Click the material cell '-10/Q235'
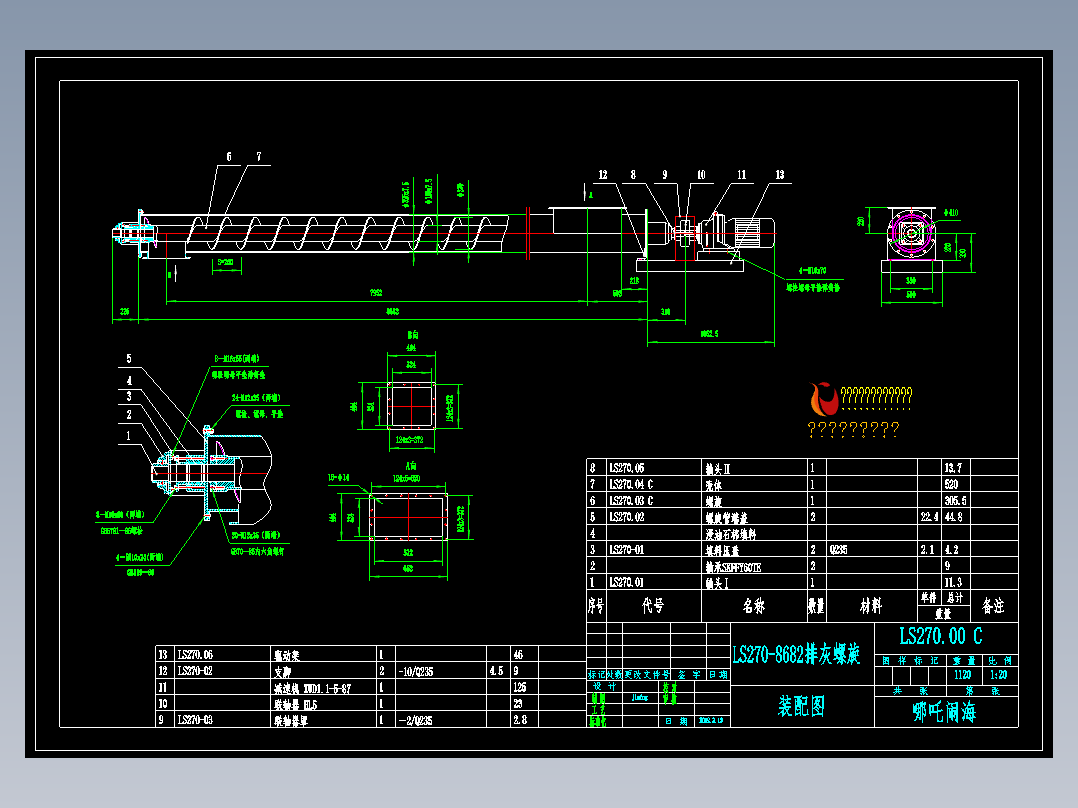 [416, 671]
